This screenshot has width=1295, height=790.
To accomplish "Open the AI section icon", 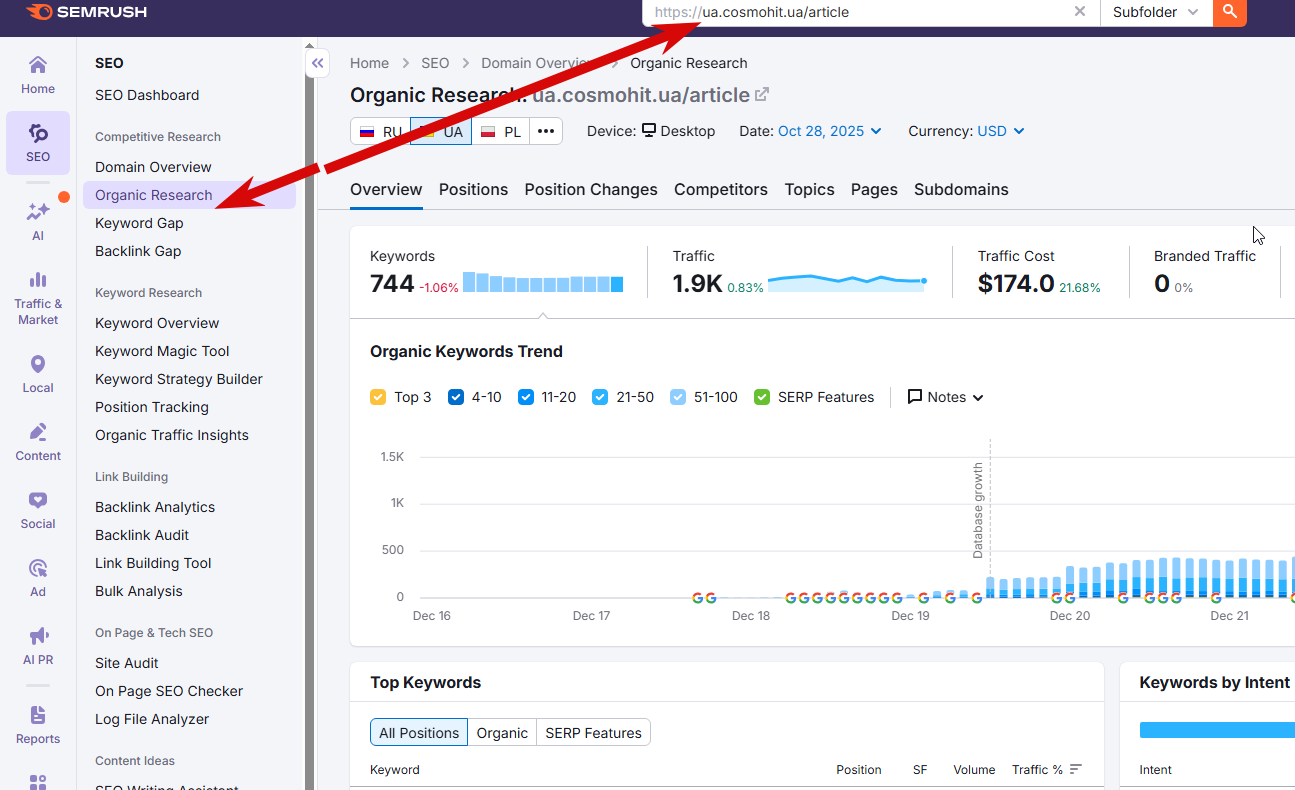I will pyautogui.click(x=38, y=221).
